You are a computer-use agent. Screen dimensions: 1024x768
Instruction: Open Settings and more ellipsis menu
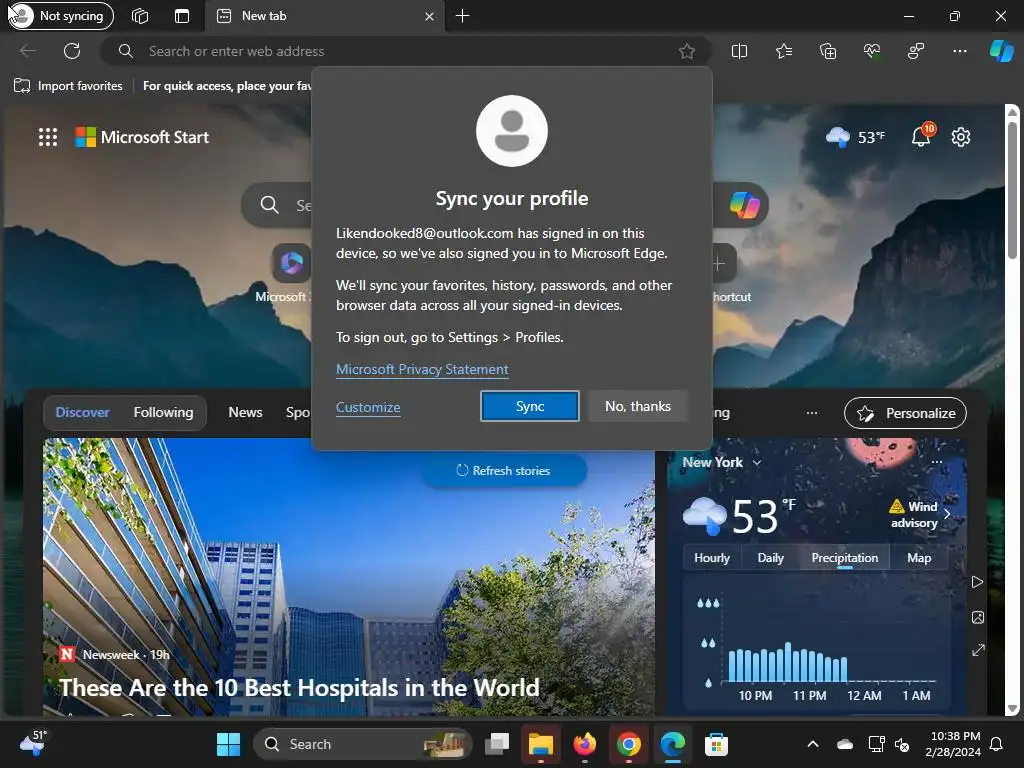pyautogui.click(x=959, y=51)
